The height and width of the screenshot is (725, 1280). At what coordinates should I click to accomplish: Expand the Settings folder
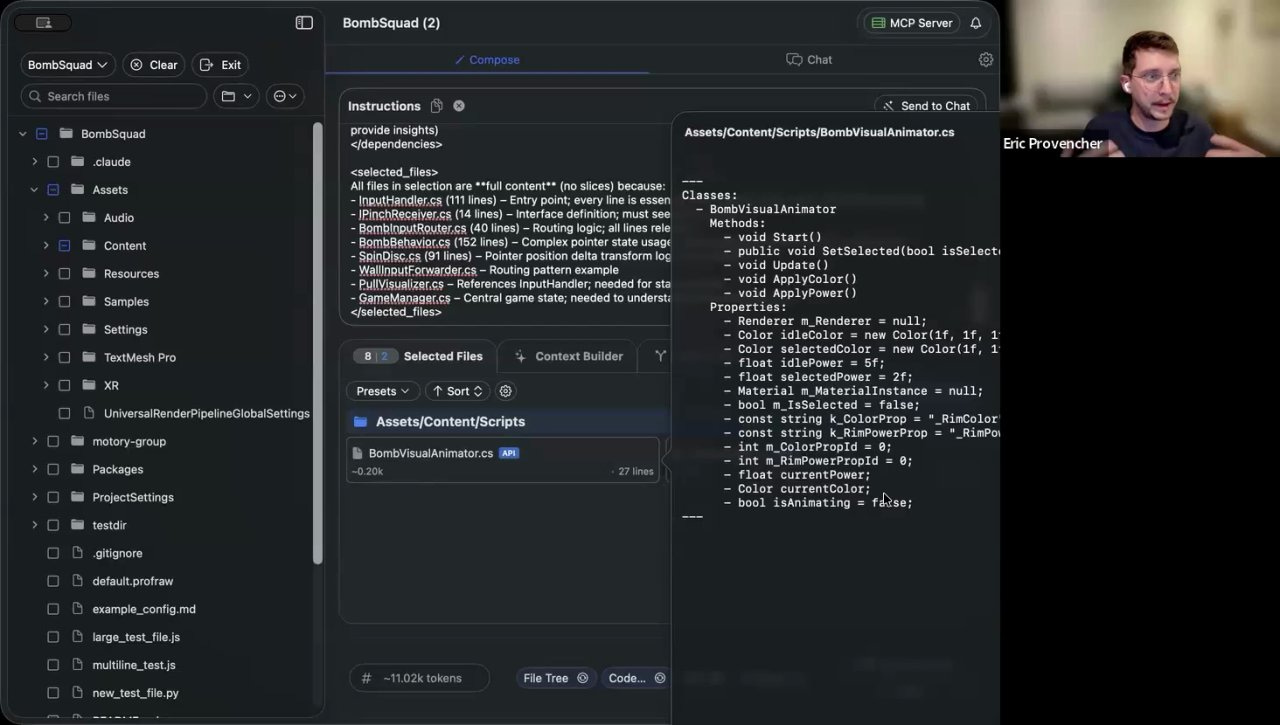click(x=45, y=330)
